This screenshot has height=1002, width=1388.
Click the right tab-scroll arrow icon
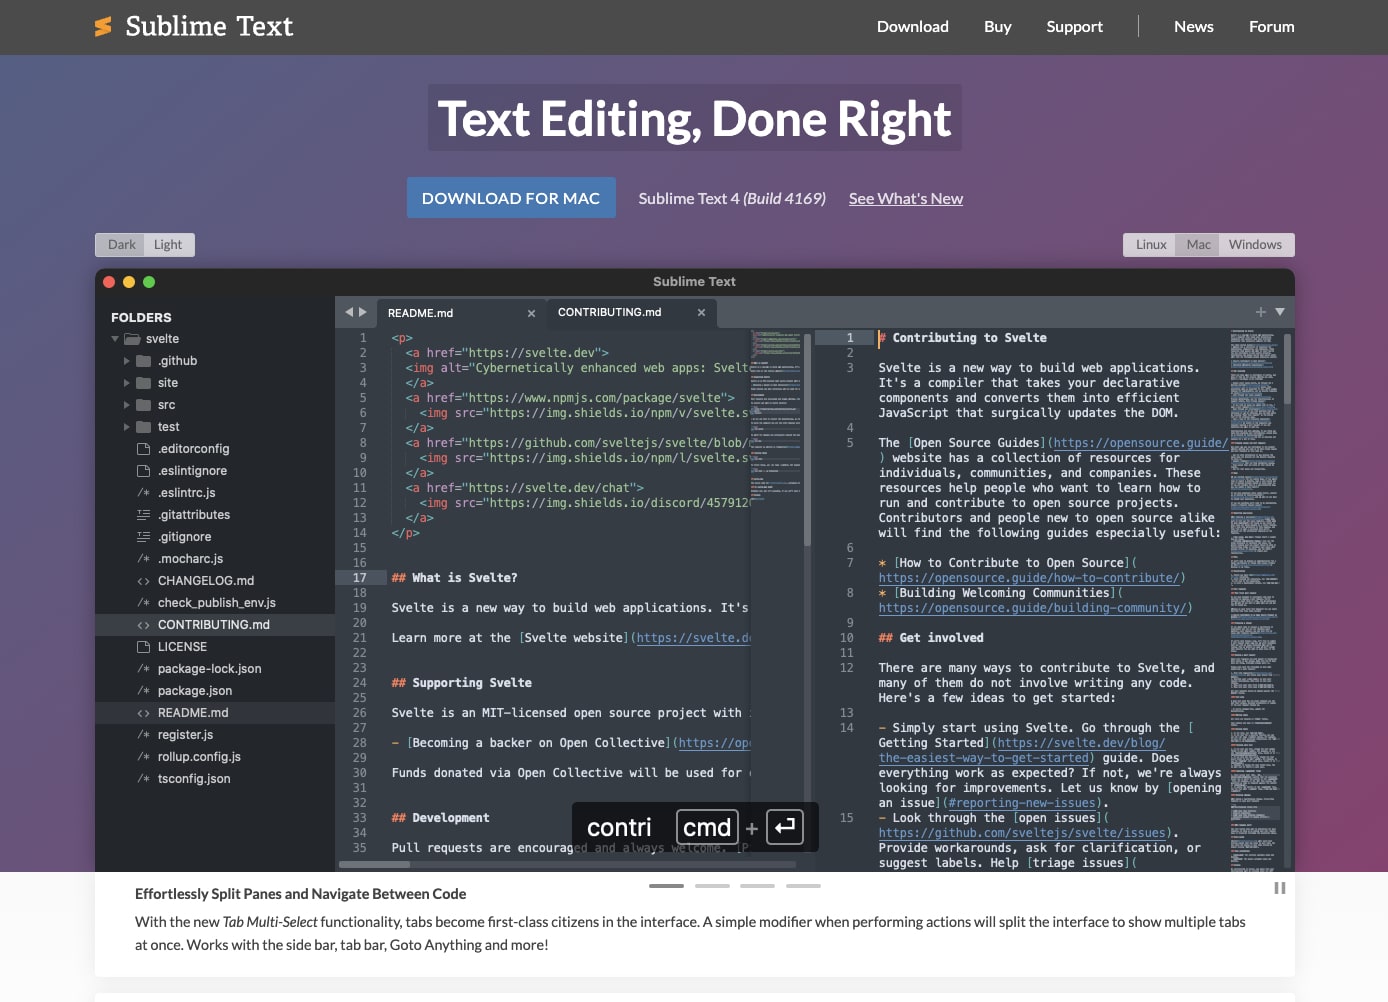(x=365, y=312)
